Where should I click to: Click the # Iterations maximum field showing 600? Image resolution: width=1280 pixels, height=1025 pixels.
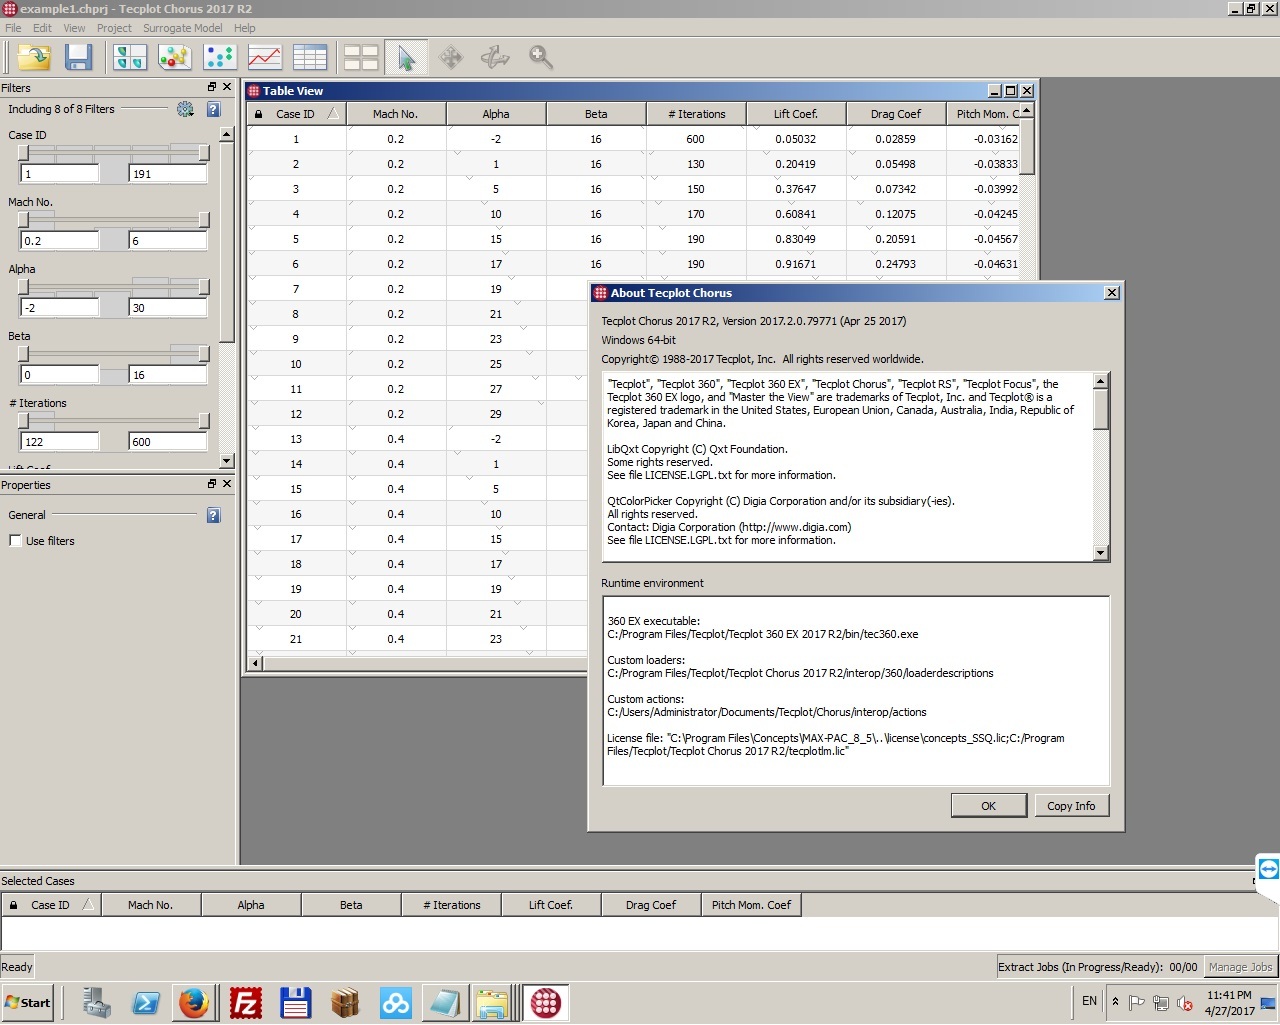[x=168, y=442]
